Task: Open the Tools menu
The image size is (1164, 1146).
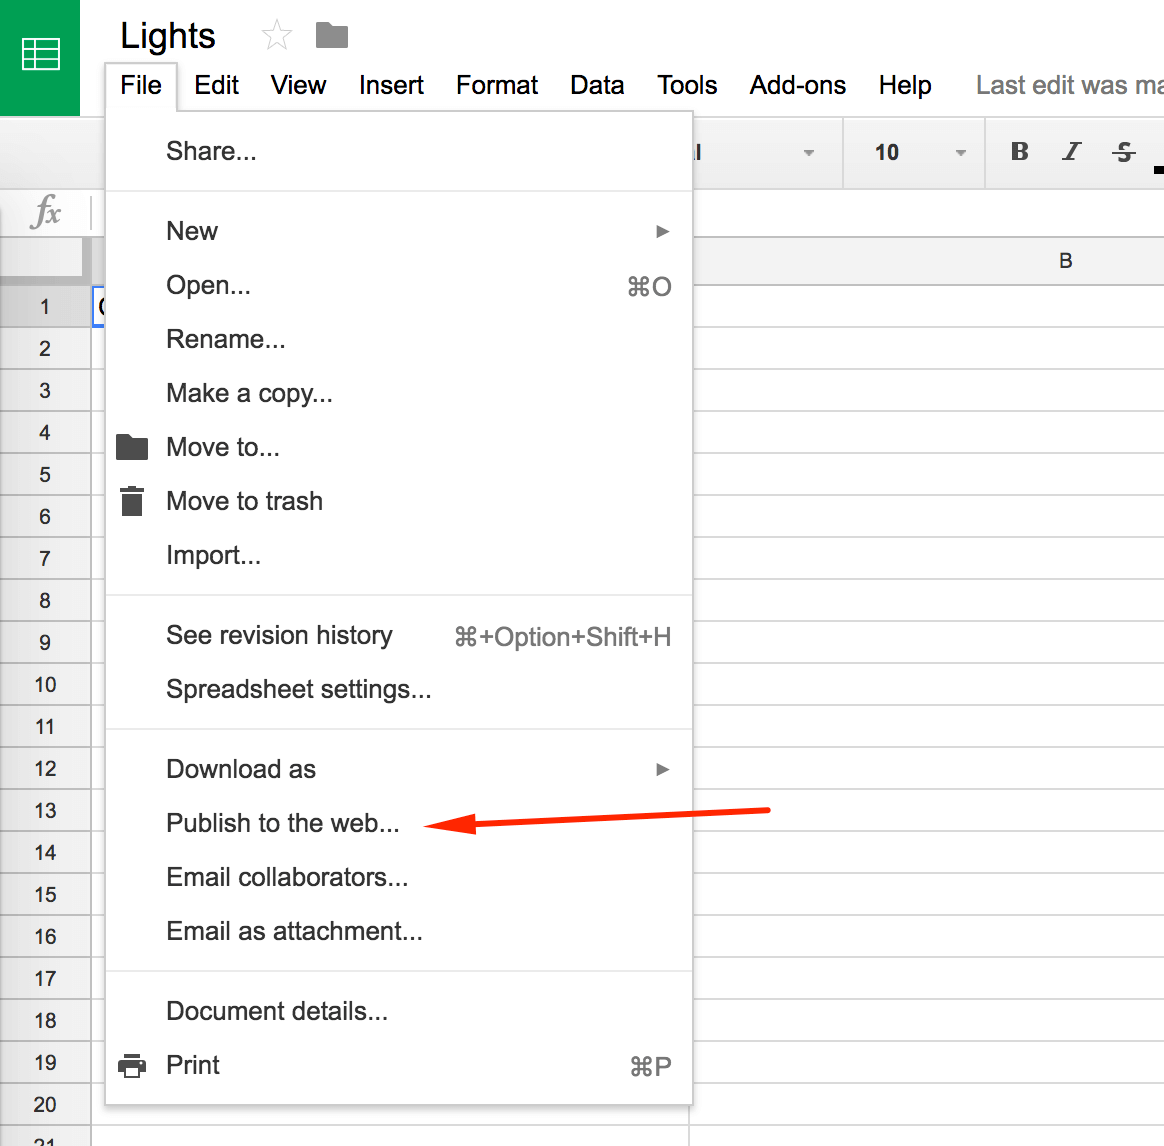Action: [x=687, y=85]
